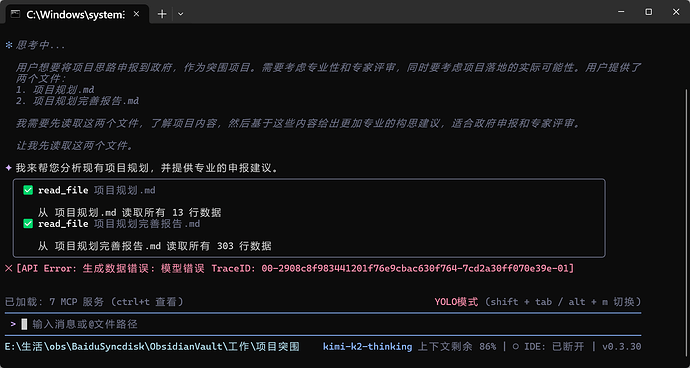Select the C:\Windows\system tab
The width and height of the screenshot is (690, 368).
[x=77, y=14]
